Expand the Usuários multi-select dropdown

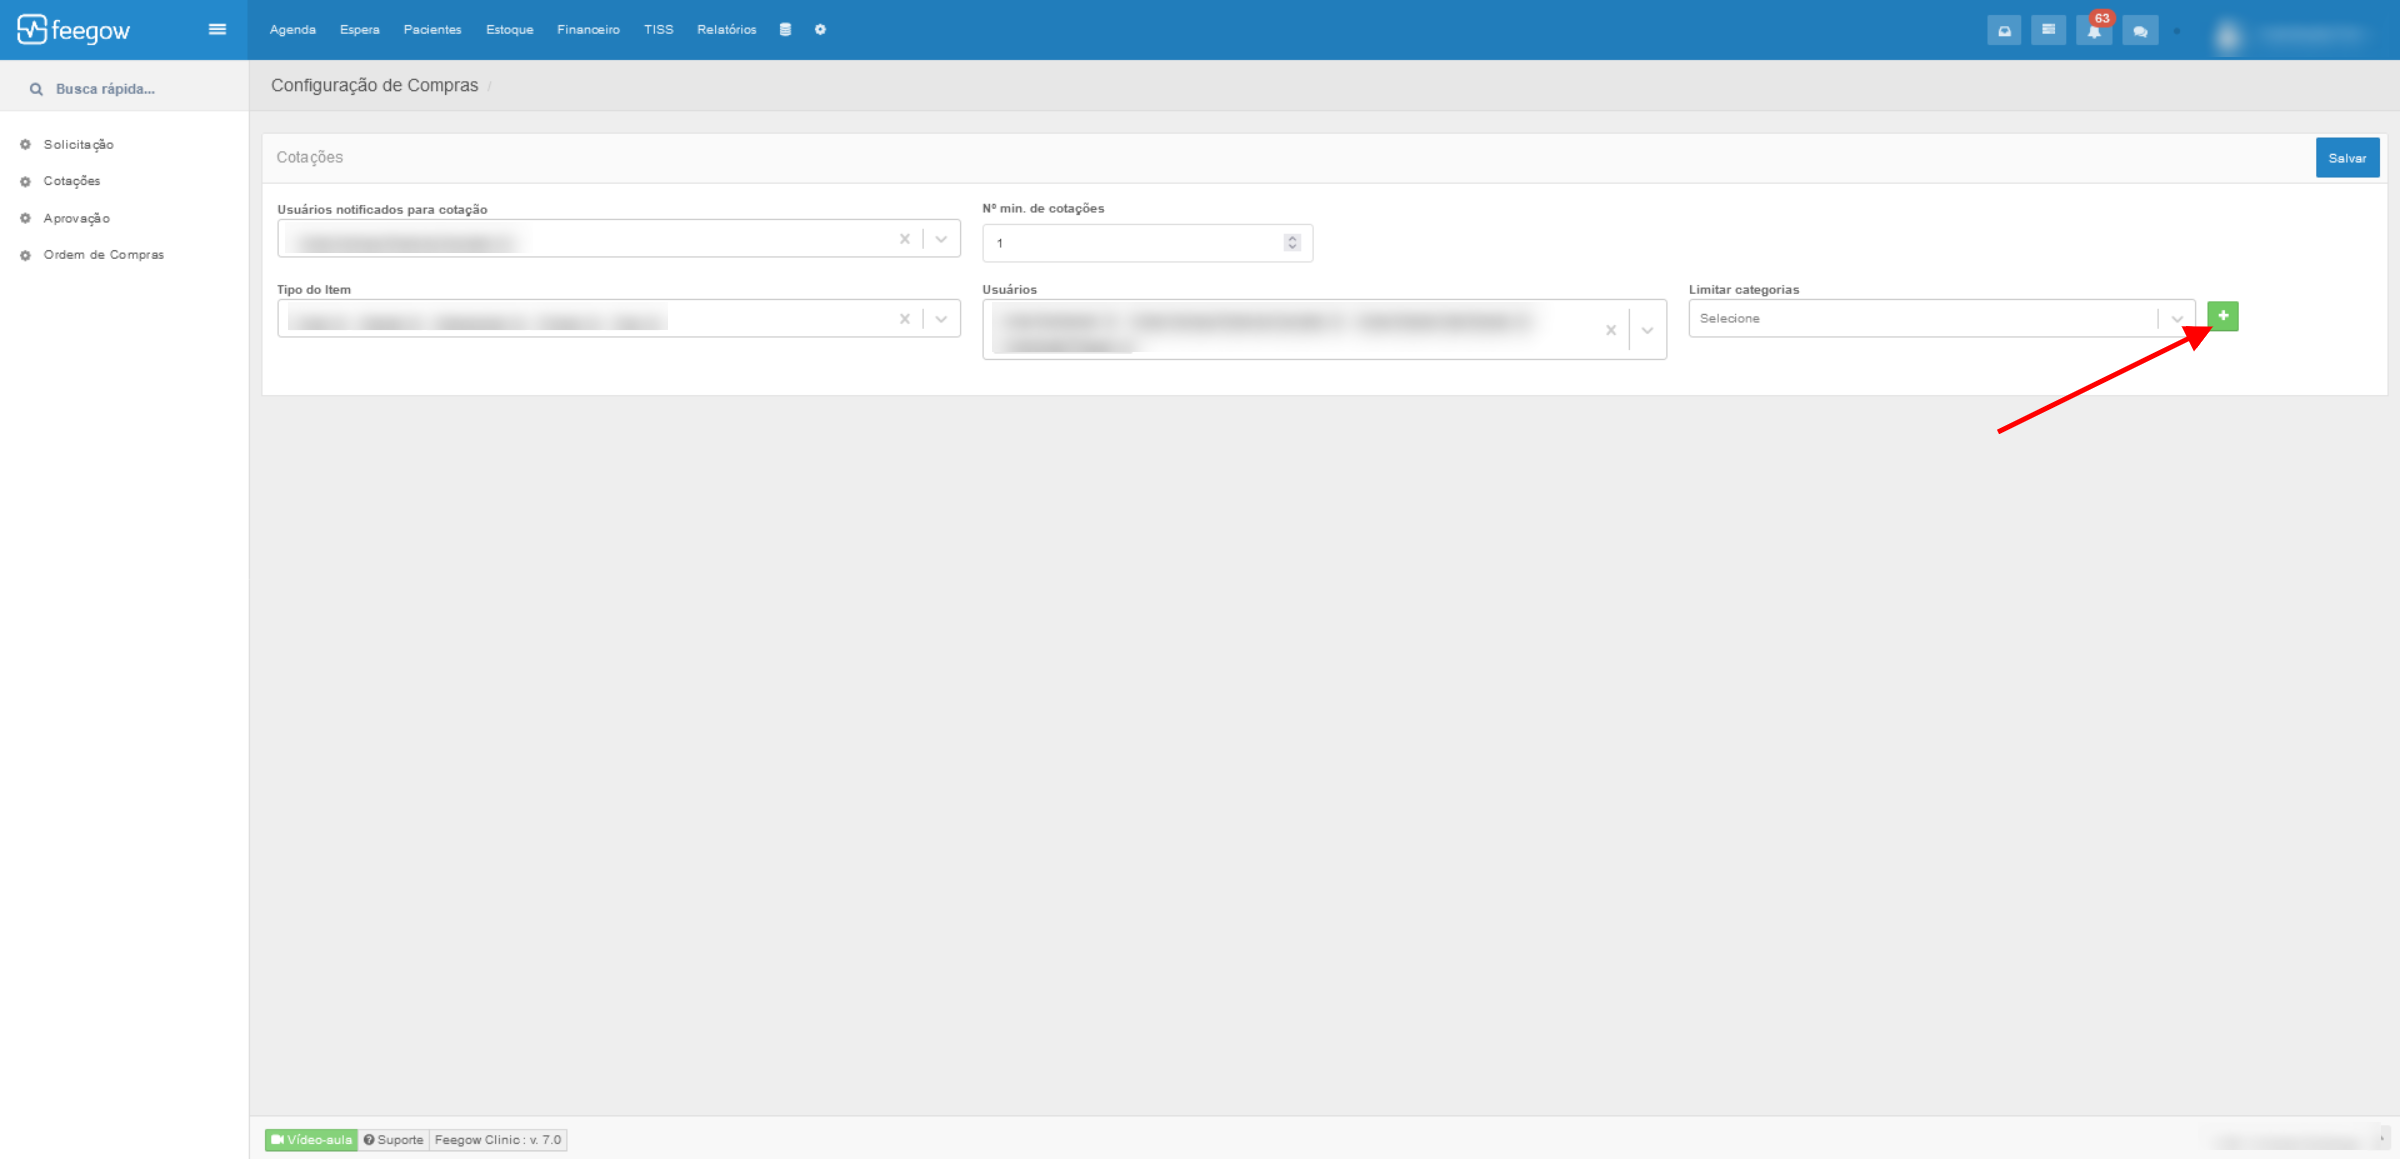point(1647,330)
